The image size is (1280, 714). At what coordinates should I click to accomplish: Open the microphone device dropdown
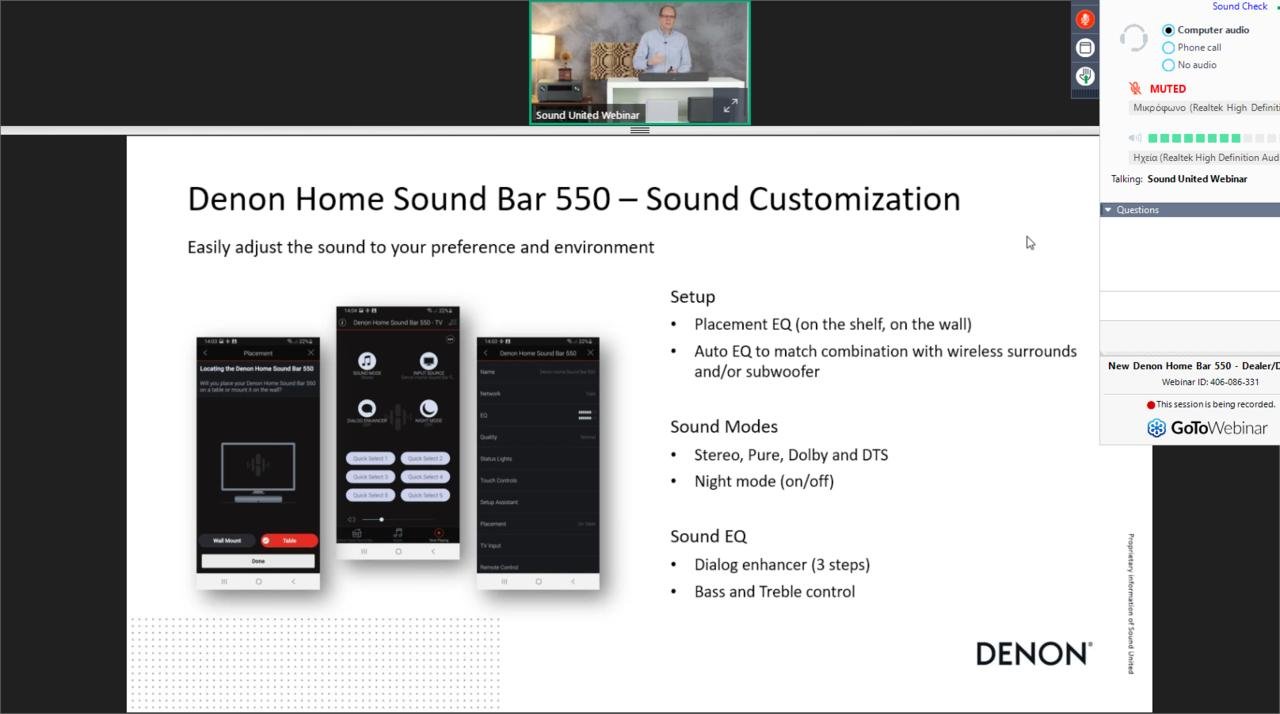point(1204,108)
